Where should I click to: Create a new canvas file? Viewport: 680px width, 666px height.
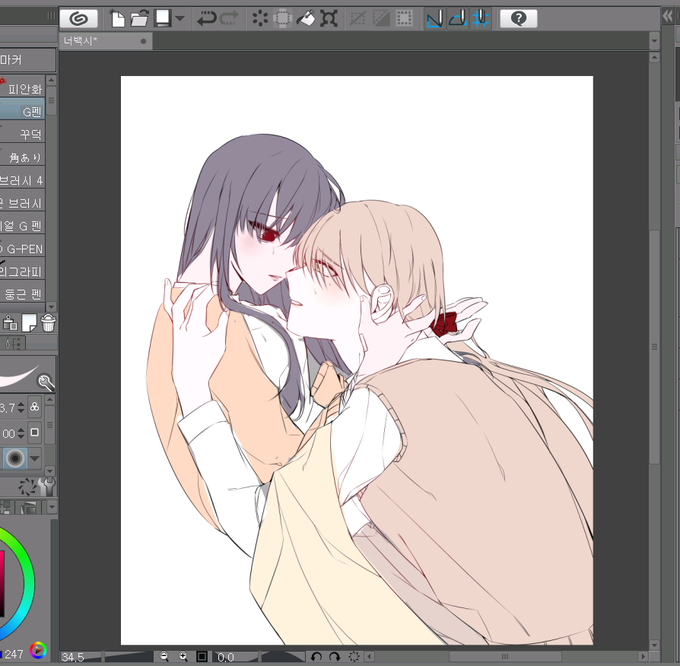(x=117, y=19)
